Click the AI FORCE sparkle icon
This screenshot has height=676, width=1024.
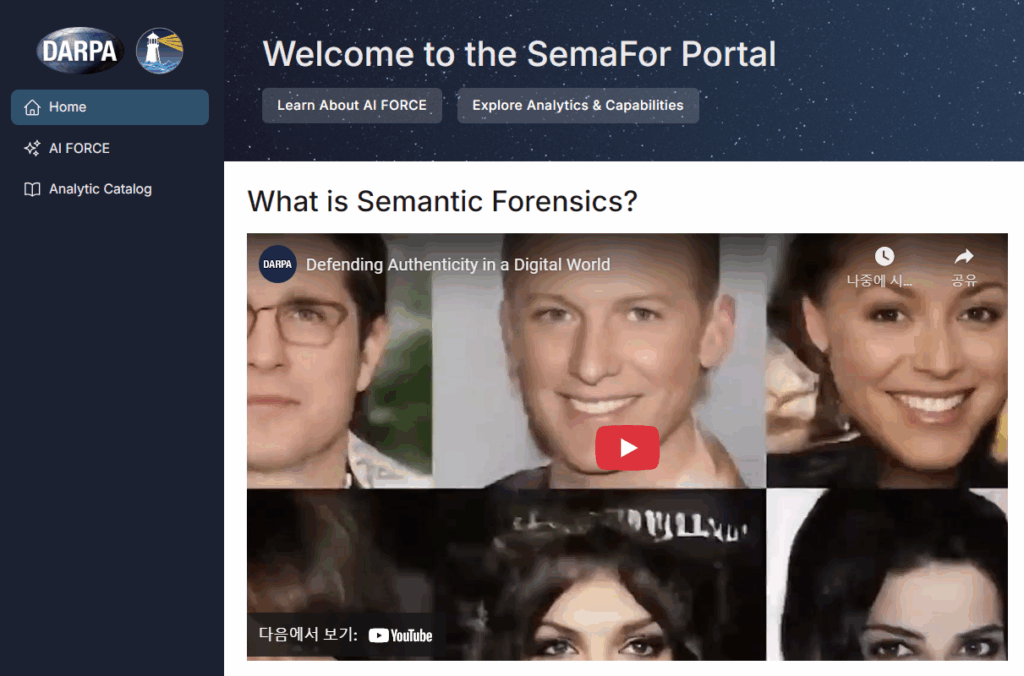[x=32, y=148]
